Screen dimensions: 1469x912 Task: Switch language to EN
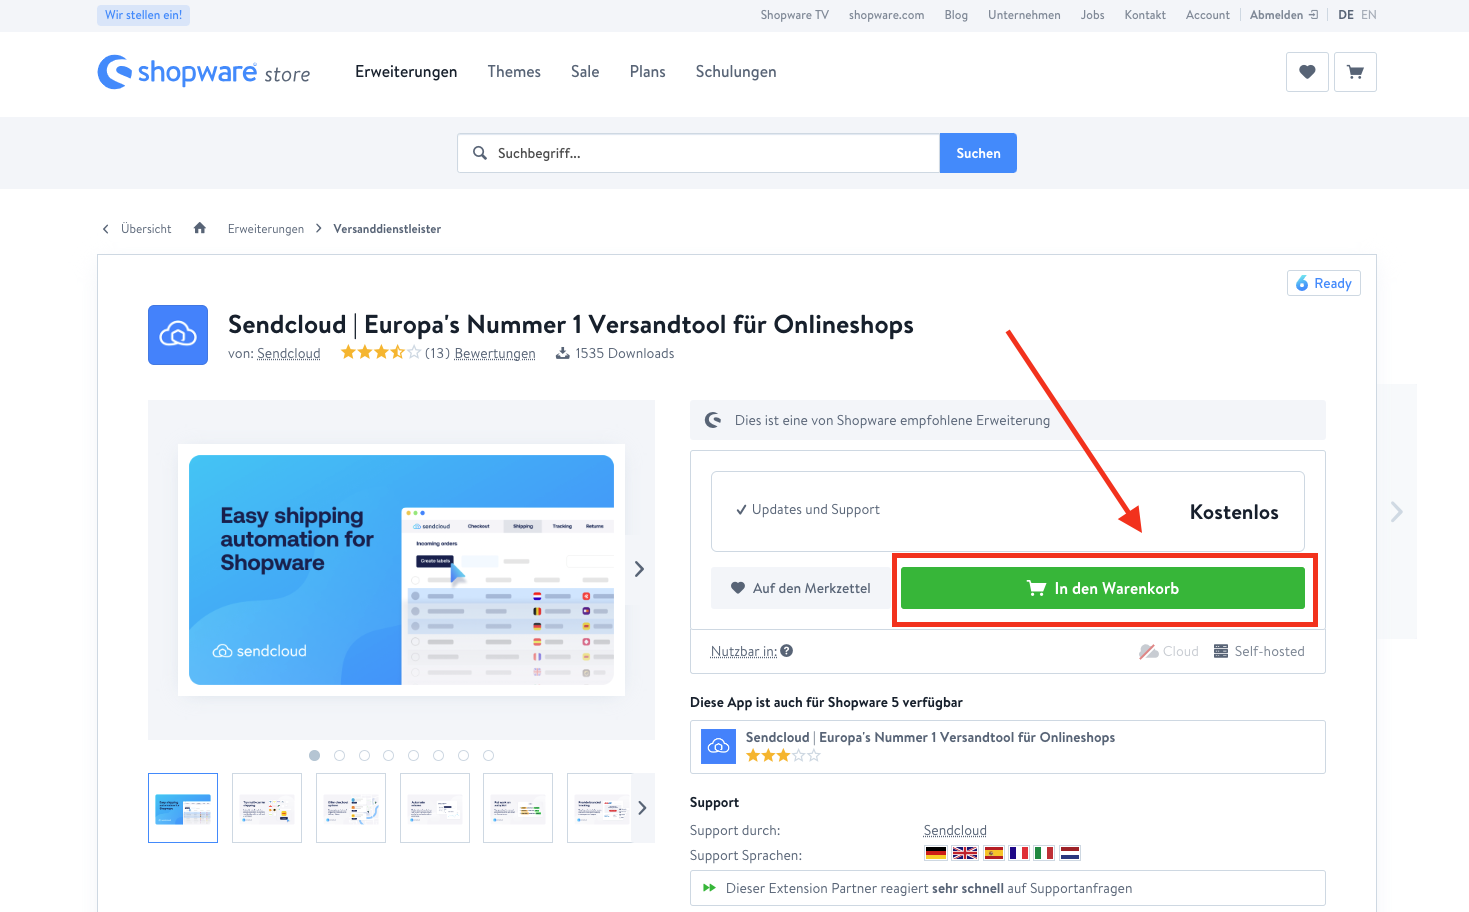[1369, 15]
